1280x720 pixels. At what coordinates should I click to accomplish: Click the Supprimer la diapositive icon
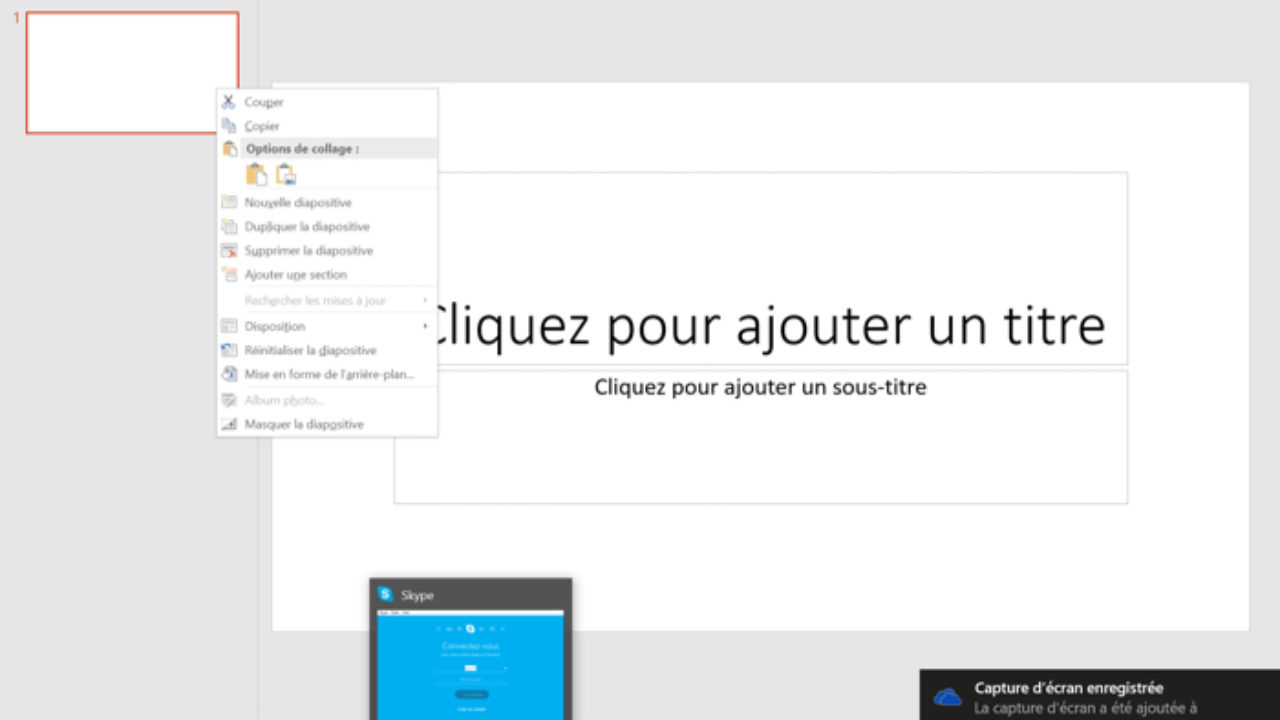[229, 251]
